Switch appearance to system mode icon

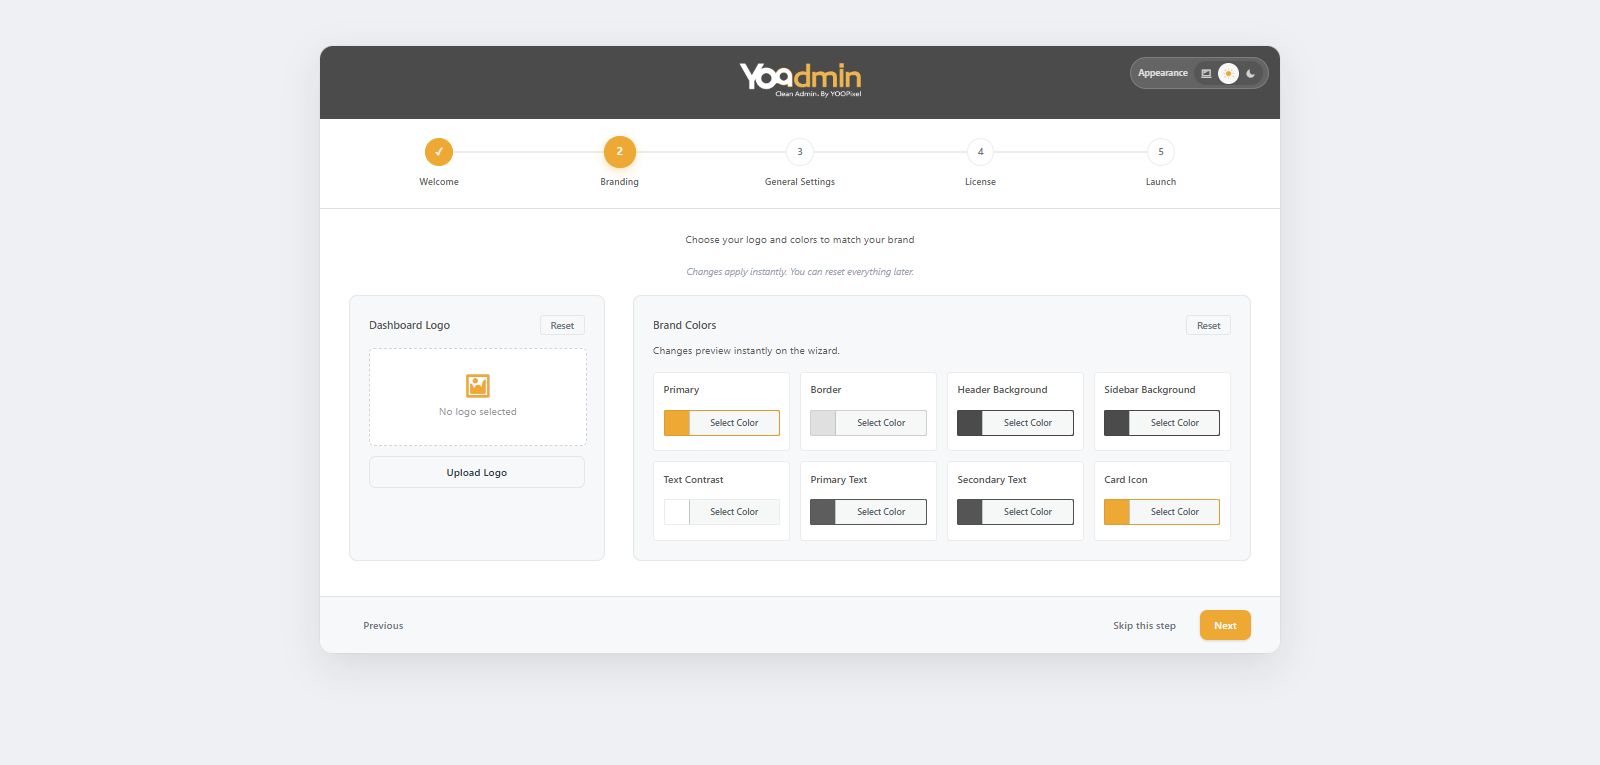click(1206, 73)
